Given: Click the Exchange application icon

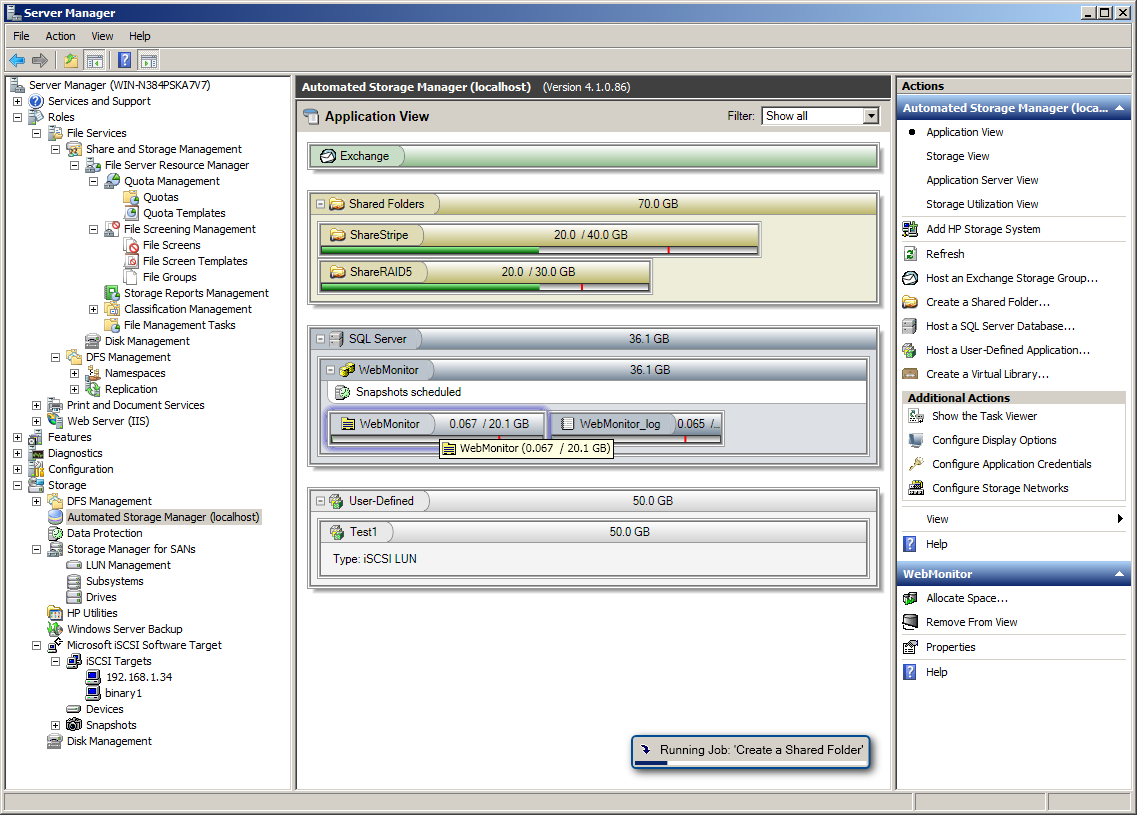Looking at the screenshot, I should click(328, 156).
